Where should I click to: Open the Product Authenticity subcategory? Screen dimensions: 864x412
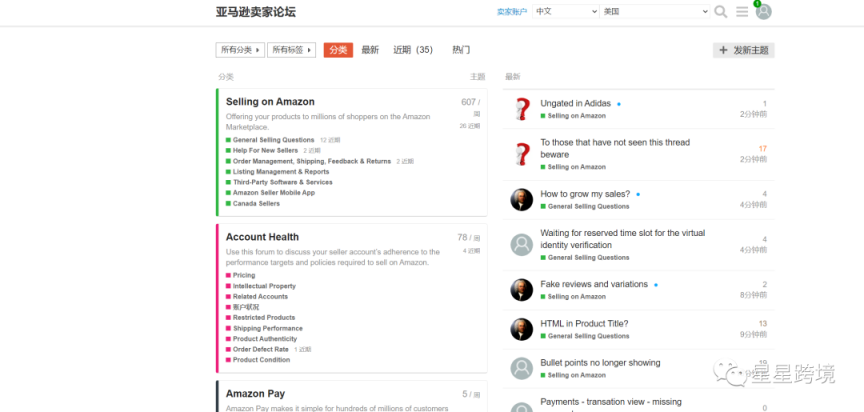pyautogui.click(x=265, y=339)
